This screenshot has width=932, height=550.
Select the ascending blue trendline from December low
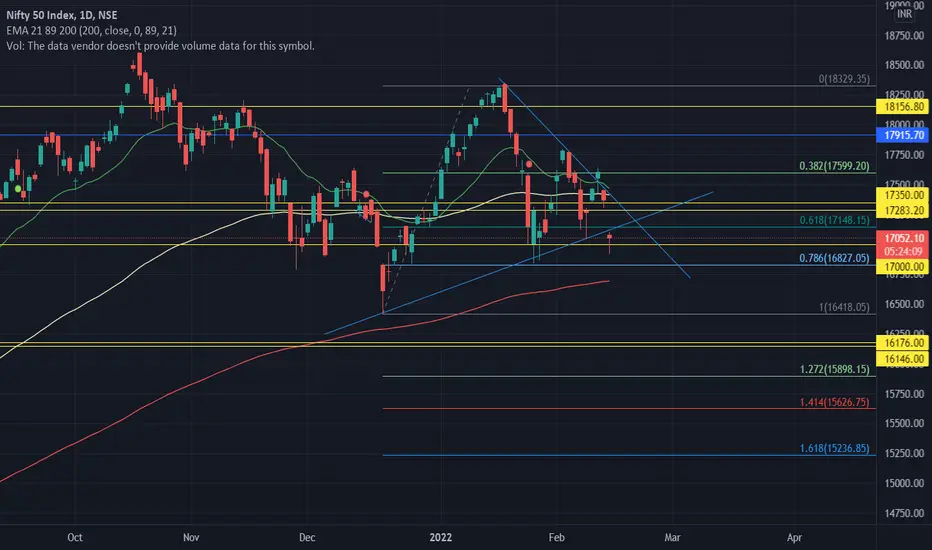[519, 263]
